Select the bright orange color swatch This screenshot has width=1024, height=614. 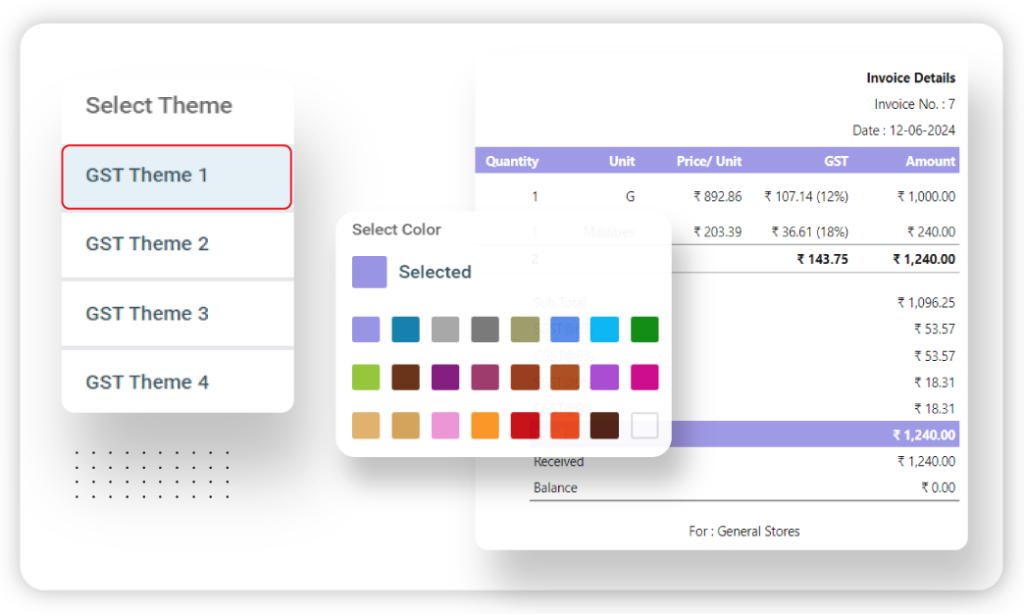coord(485,425)
